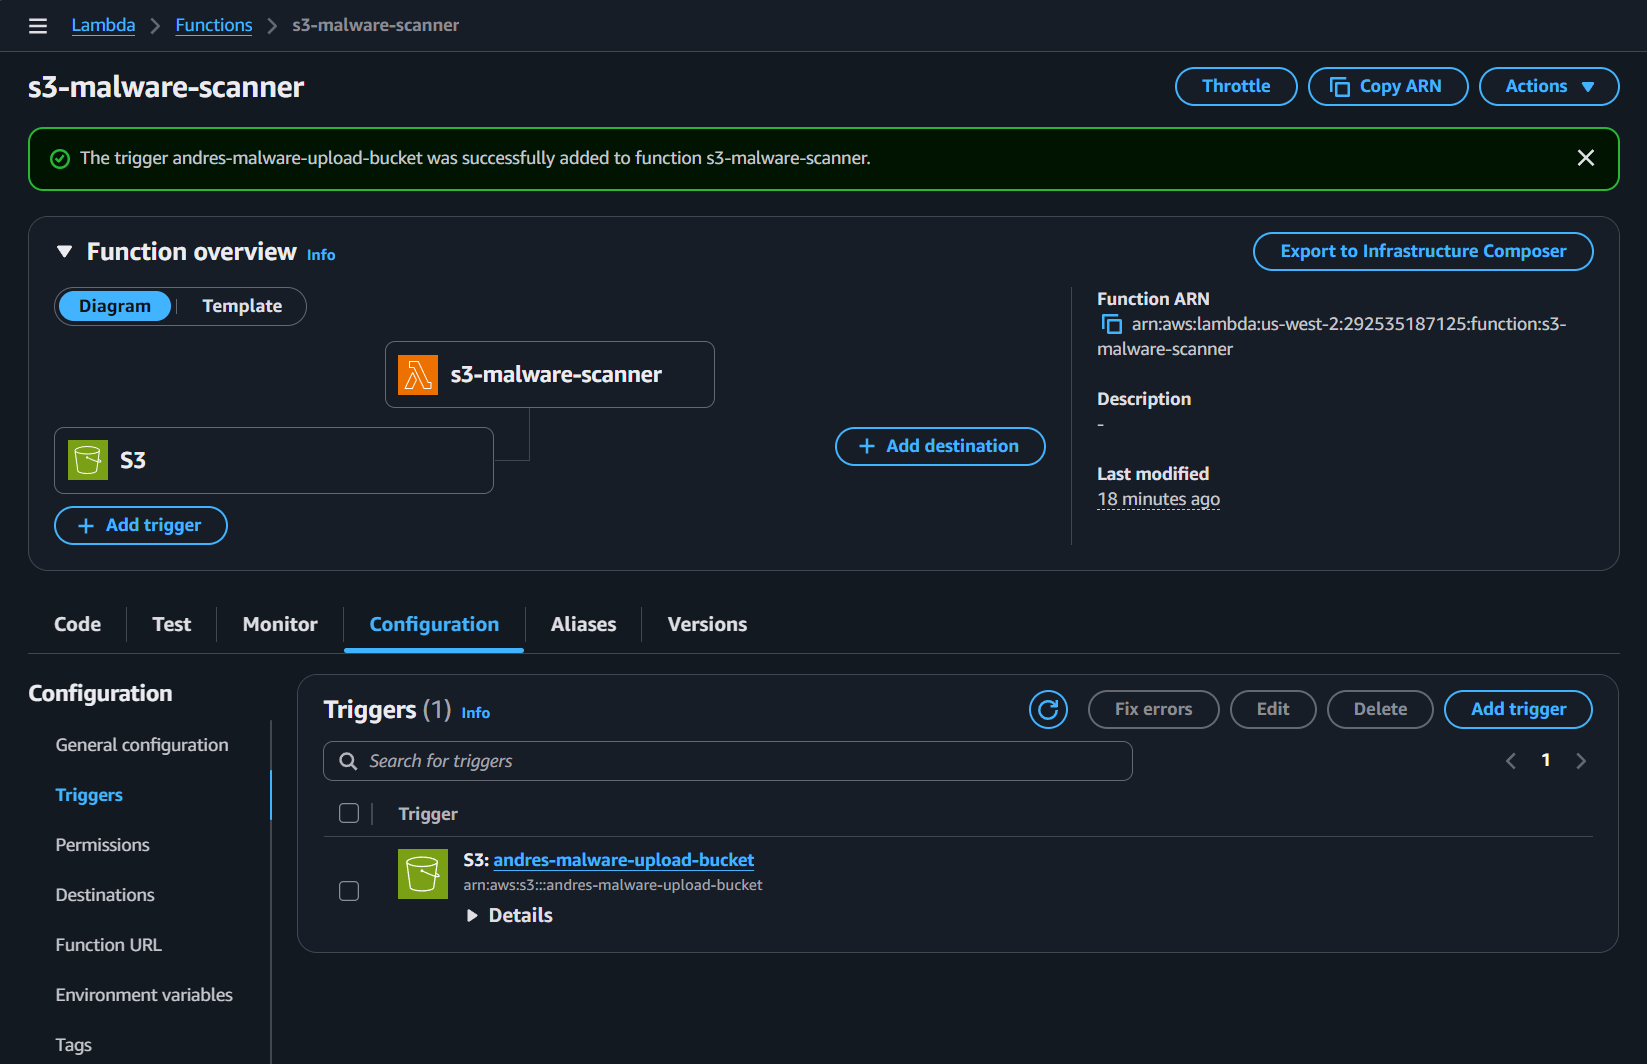The height and width of the screenshot is (1064, 1647).
Task: Click the copy icon beside Function ARN
Action: (x=1111, y=324)
